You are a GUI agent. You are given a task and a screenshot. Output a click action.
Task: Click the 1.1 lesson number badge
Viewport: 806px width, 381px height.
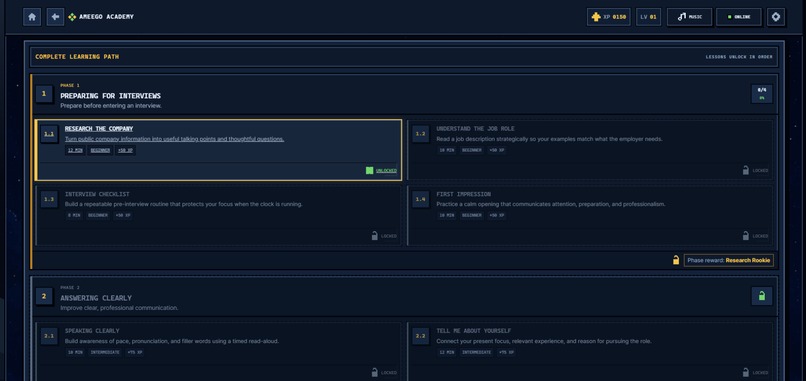click(49, 134)
